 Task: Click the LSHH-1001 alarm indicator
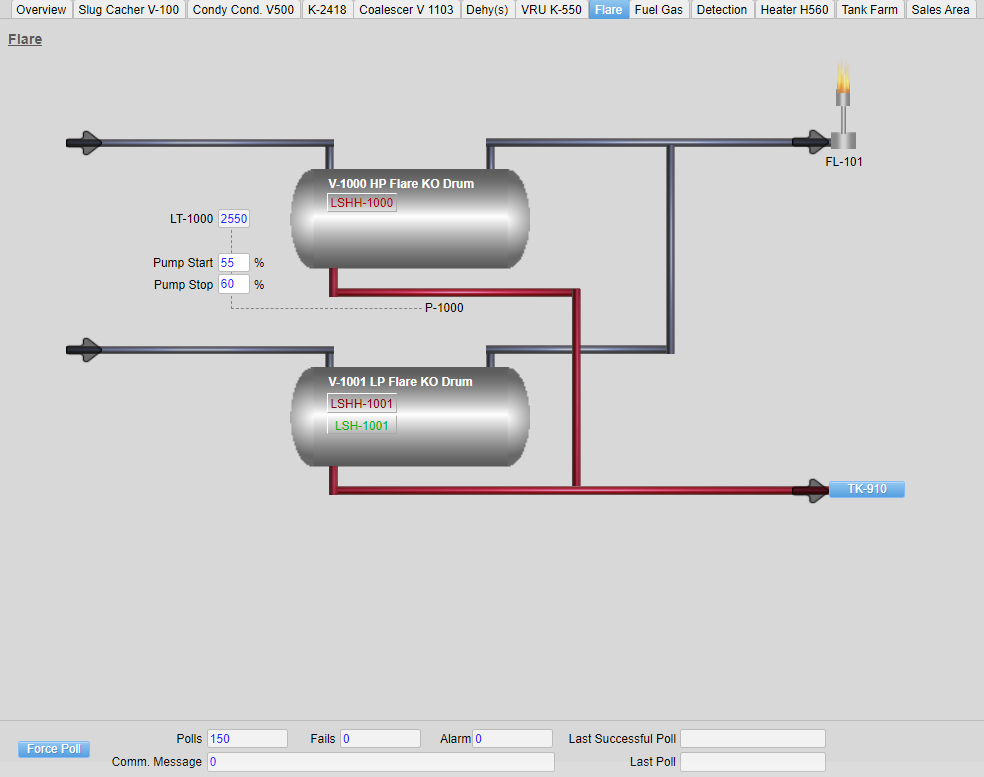pos(361,404)
